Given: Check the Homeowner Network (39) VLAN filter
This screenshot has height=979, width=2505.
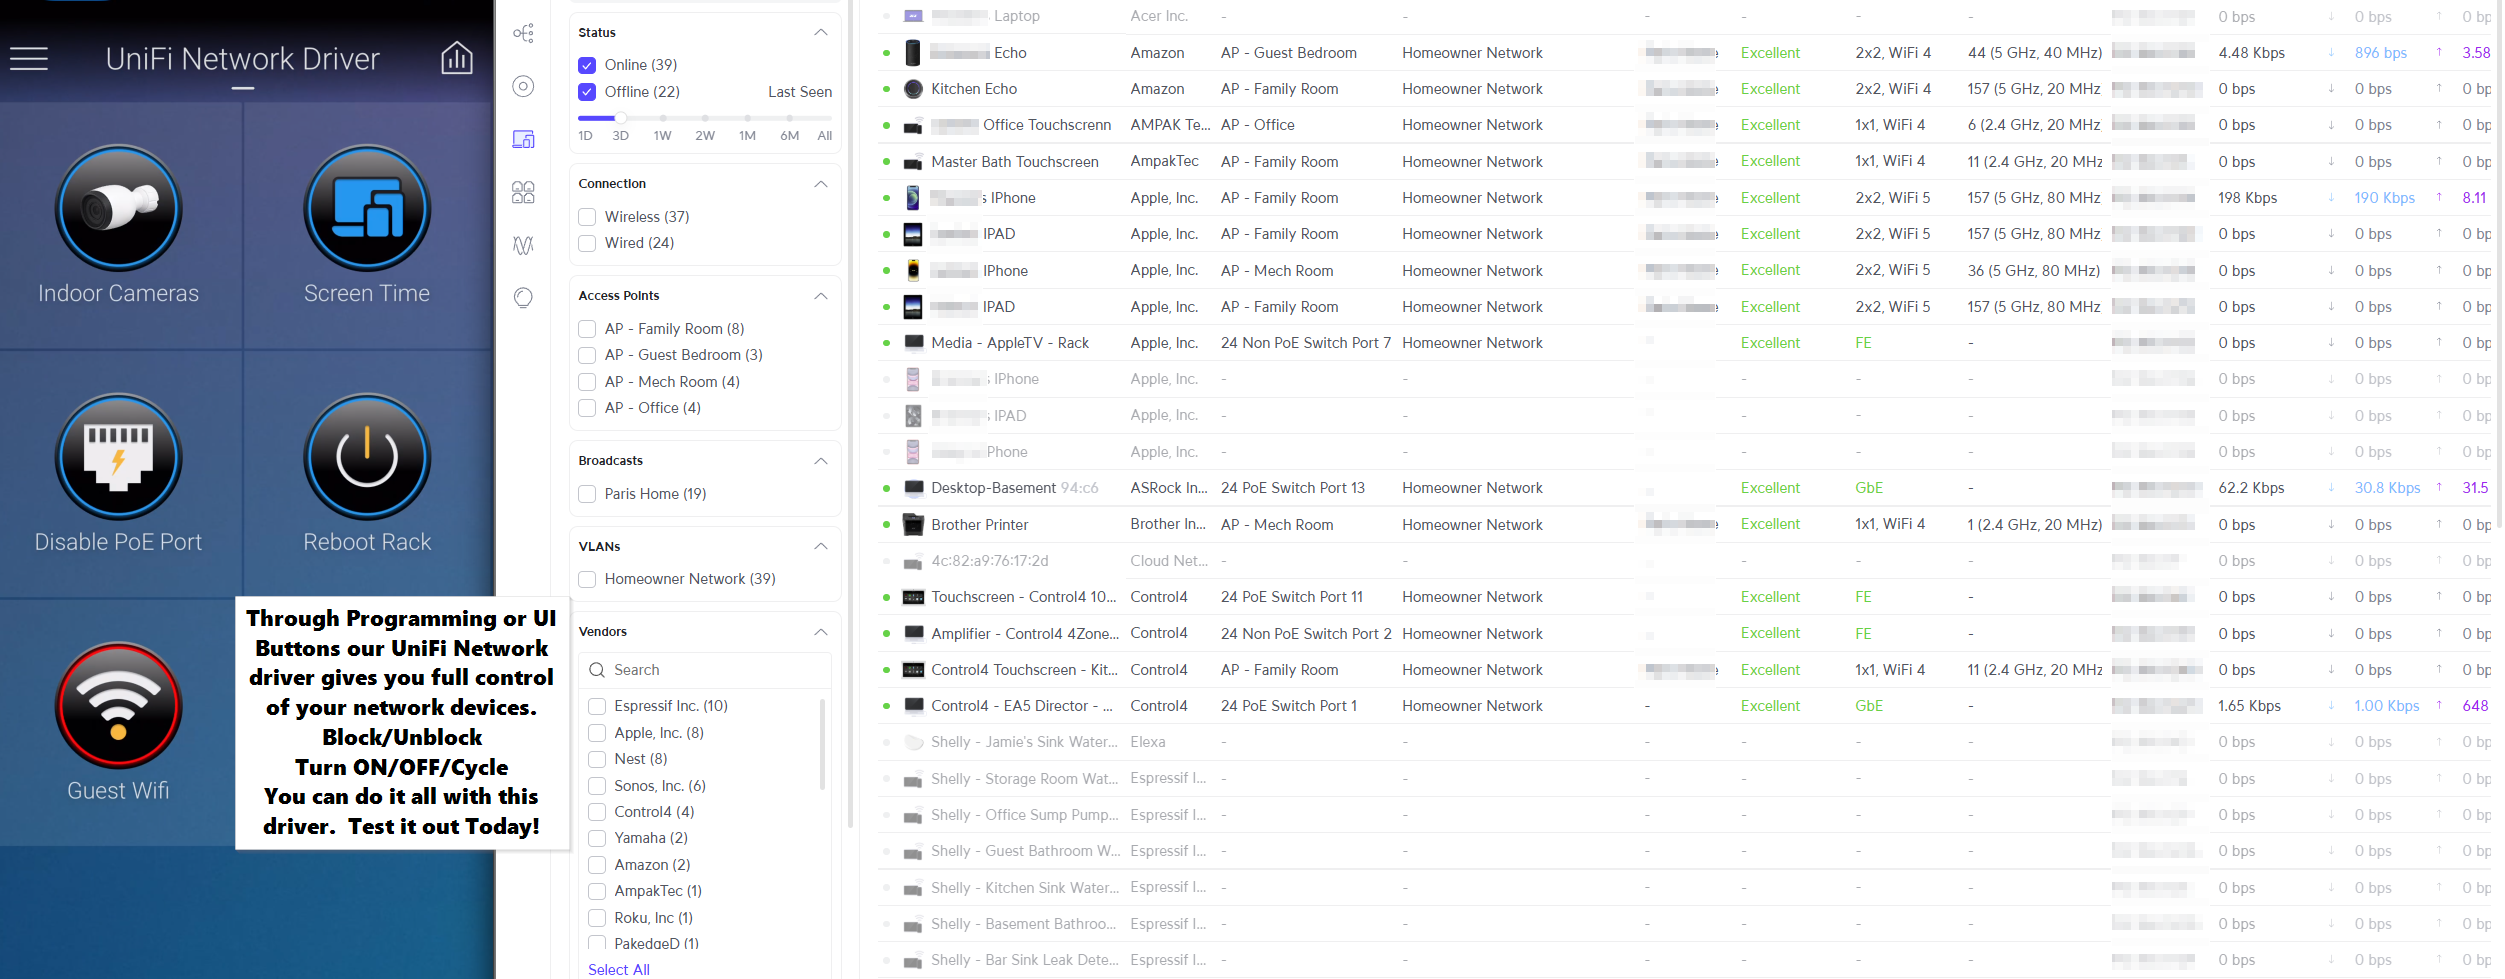Looking at the screenshot, I should 588,579.
